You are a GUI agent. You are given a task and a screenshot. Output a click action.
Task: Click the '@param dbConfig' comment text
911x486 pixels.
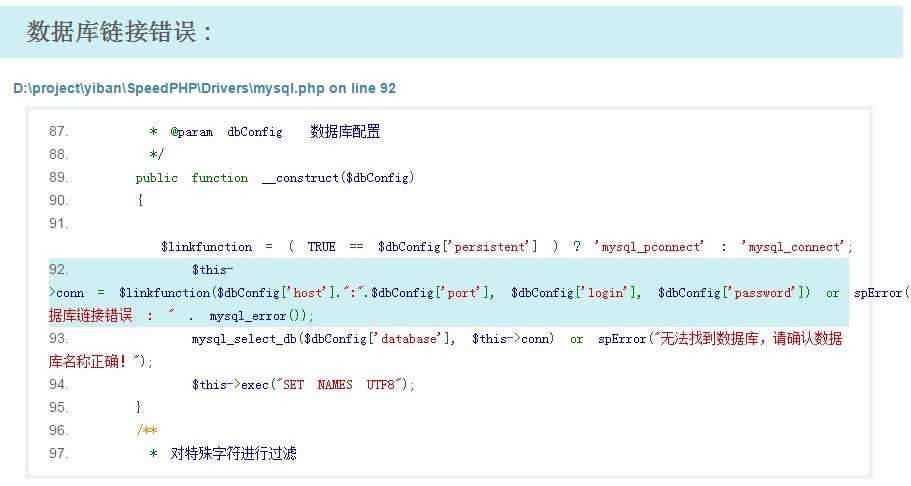[226, 132]
